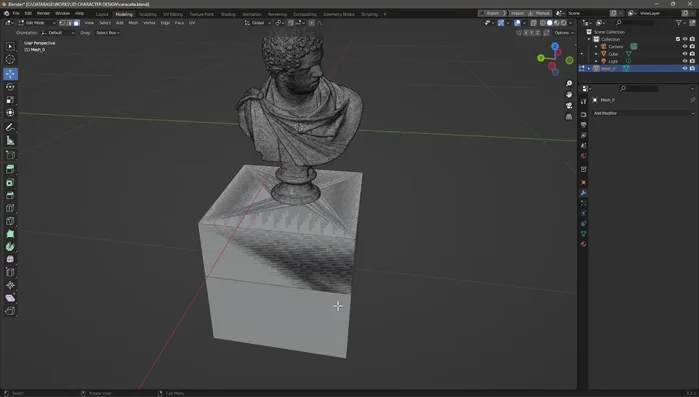
Task: Switch to Solid viewport shading
Action: click(550, 23)
